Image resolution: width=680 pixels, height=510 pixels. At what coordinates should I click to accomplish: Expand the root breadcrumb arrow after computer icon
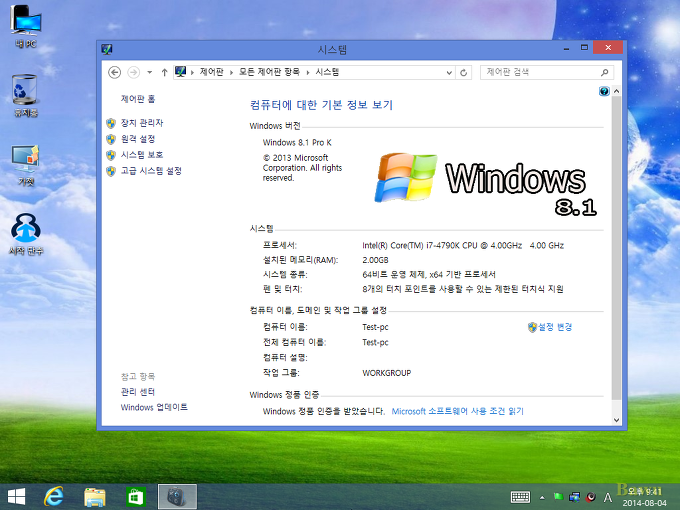(x=192, y=72)
